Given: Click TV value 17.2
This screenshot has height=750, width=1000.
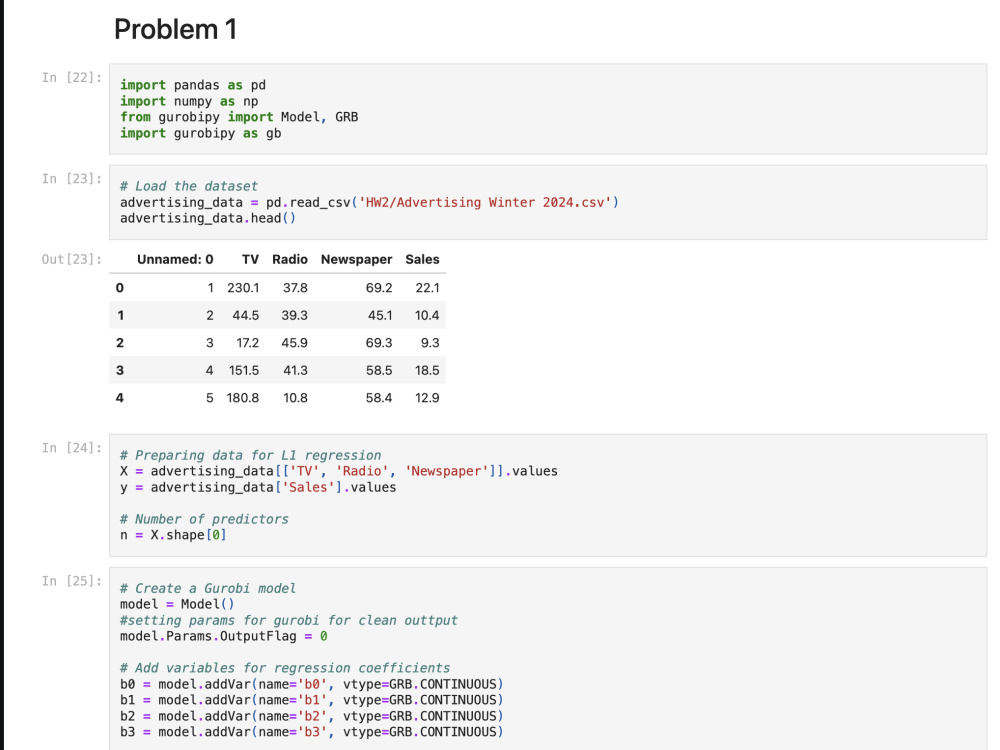Looking at the screenshot, I should coord(247,342).
